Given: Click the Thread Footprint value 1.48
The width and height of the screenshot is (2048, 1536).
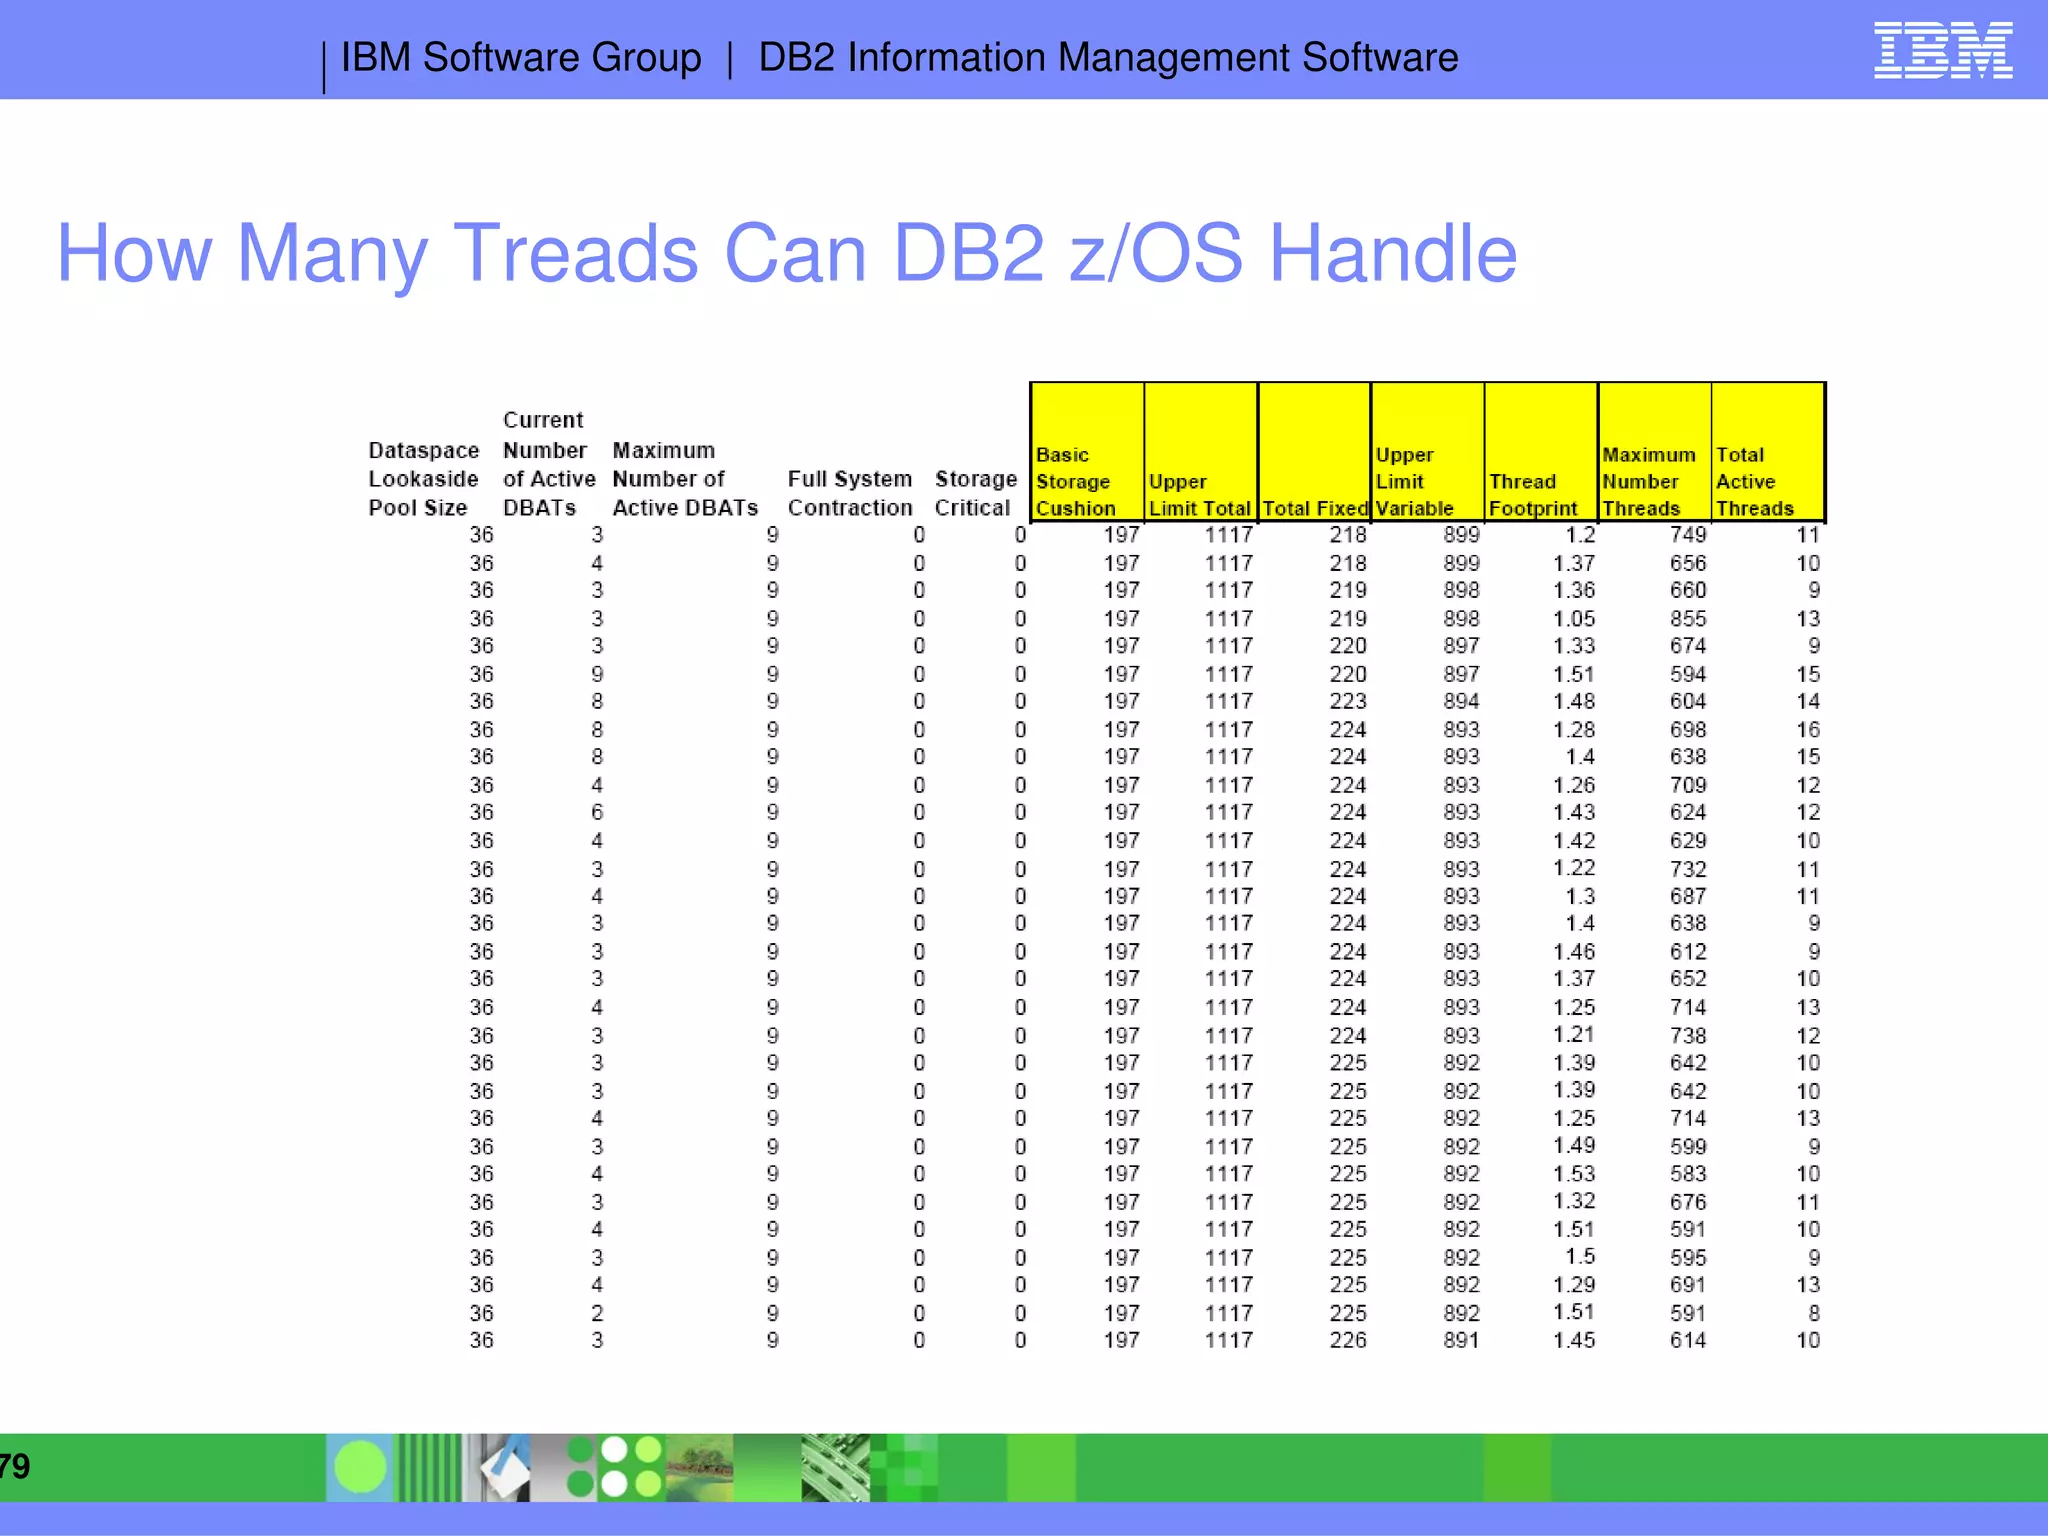Looking at the screenshot, I should pos(1574,701).
